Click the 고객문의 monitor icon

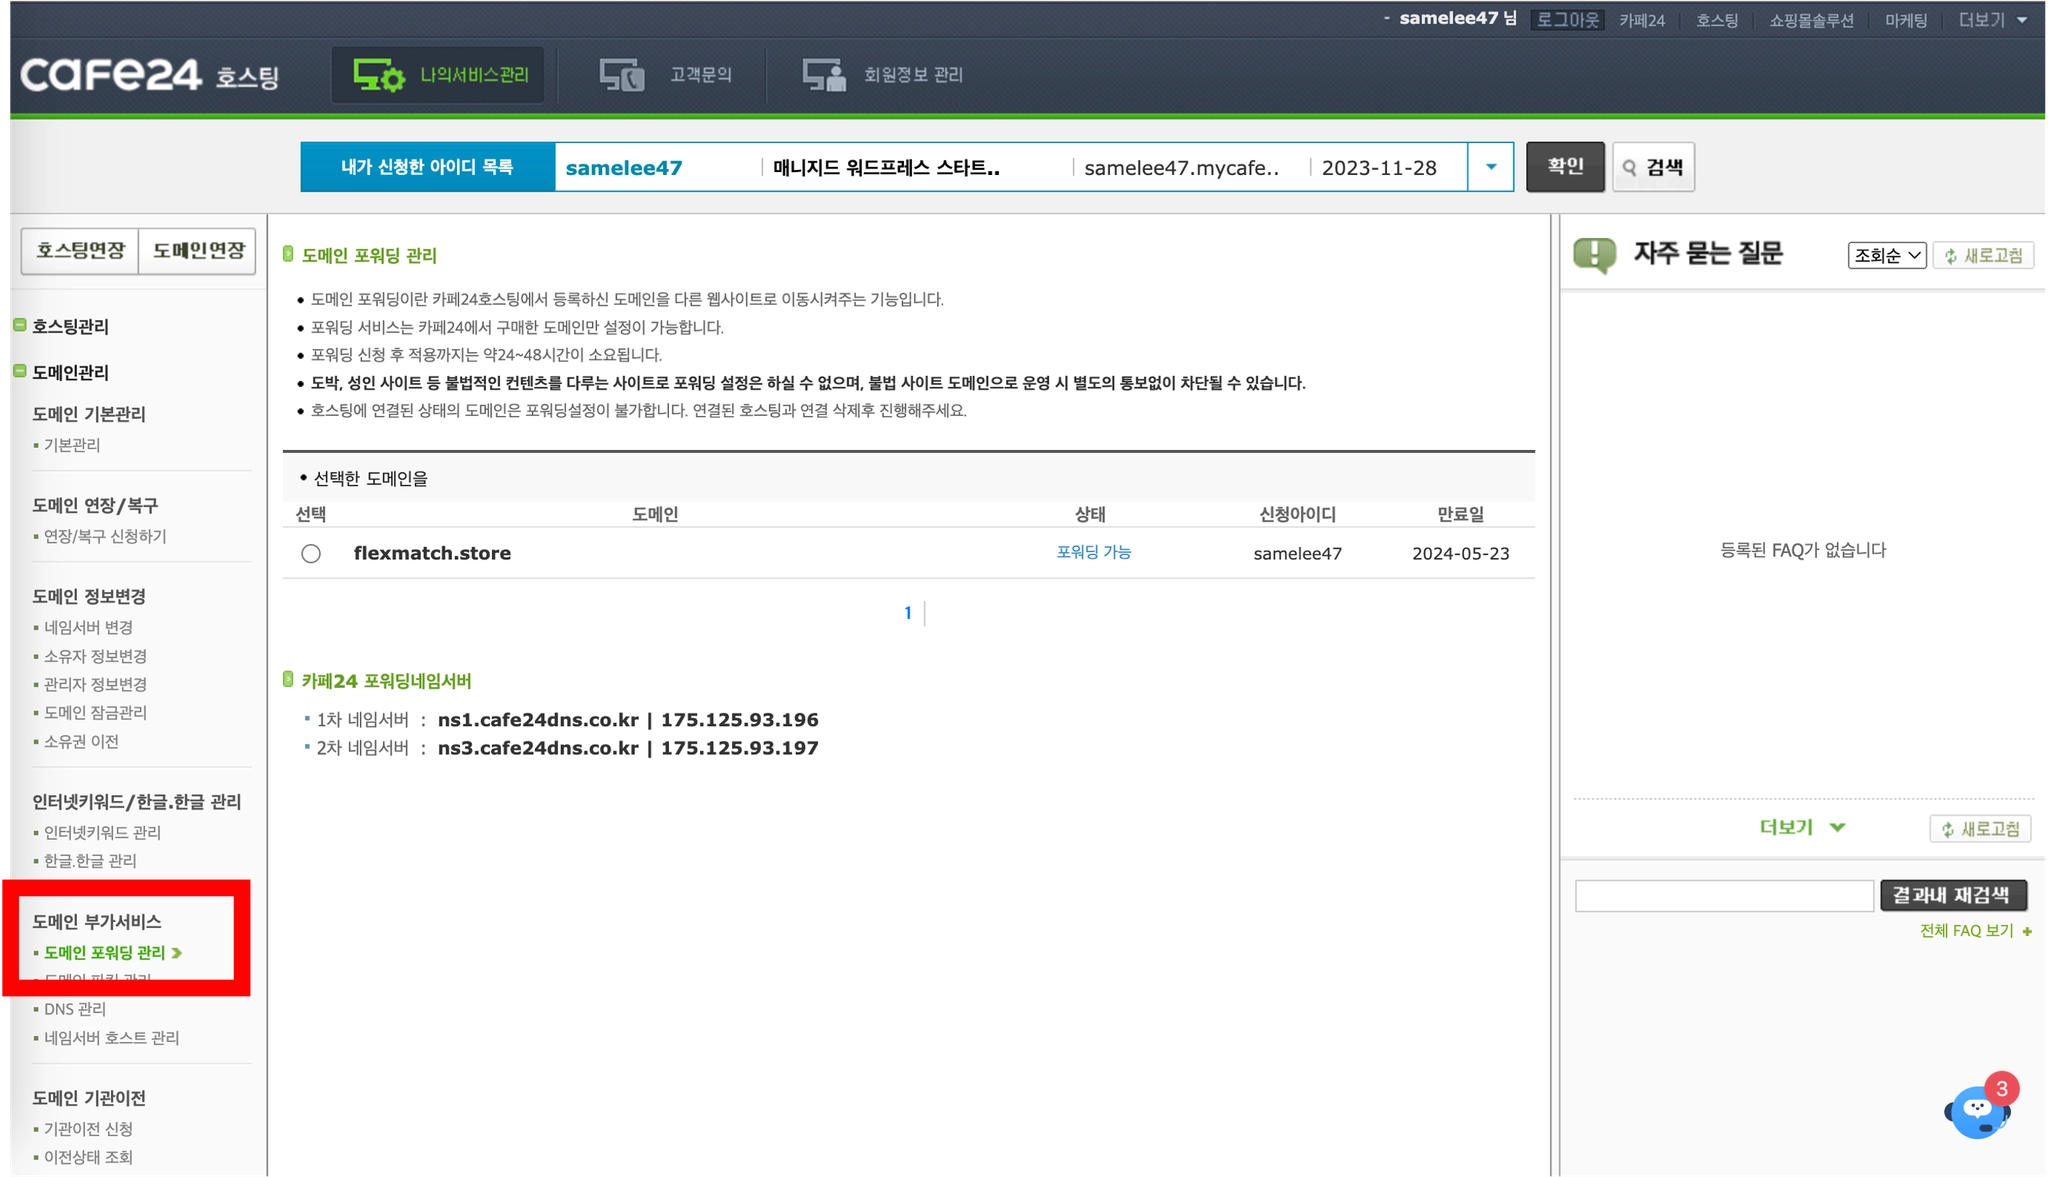point(621,75)
